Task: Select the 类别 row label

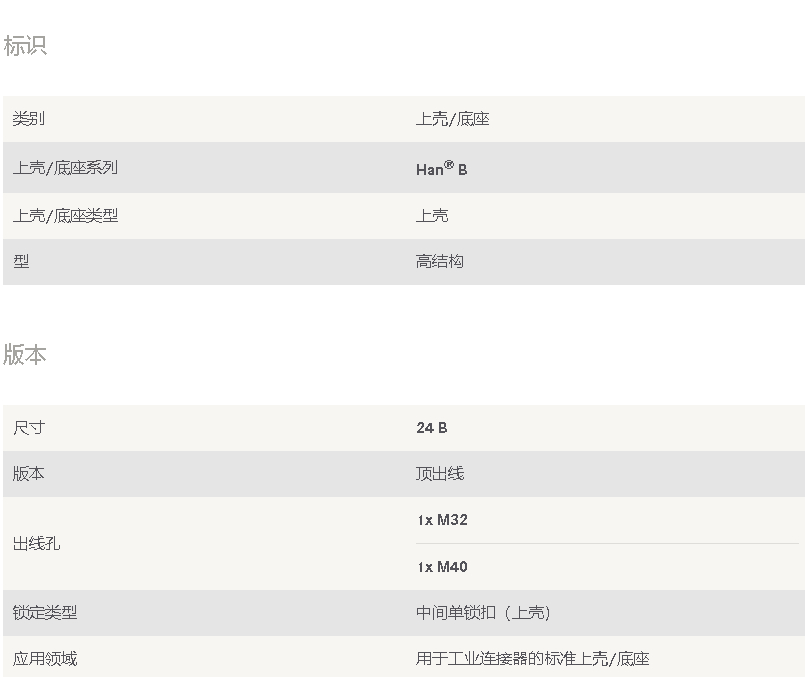Action: (x=29, y=119)
